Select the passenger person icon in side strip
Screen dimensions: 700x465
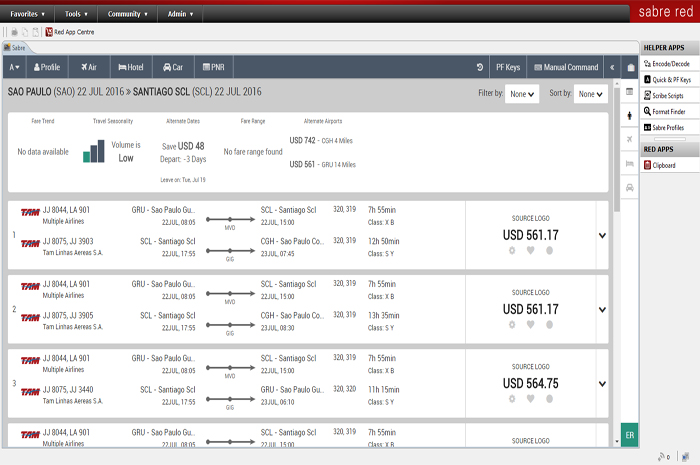pyautogui.click(x=629, y=116)
